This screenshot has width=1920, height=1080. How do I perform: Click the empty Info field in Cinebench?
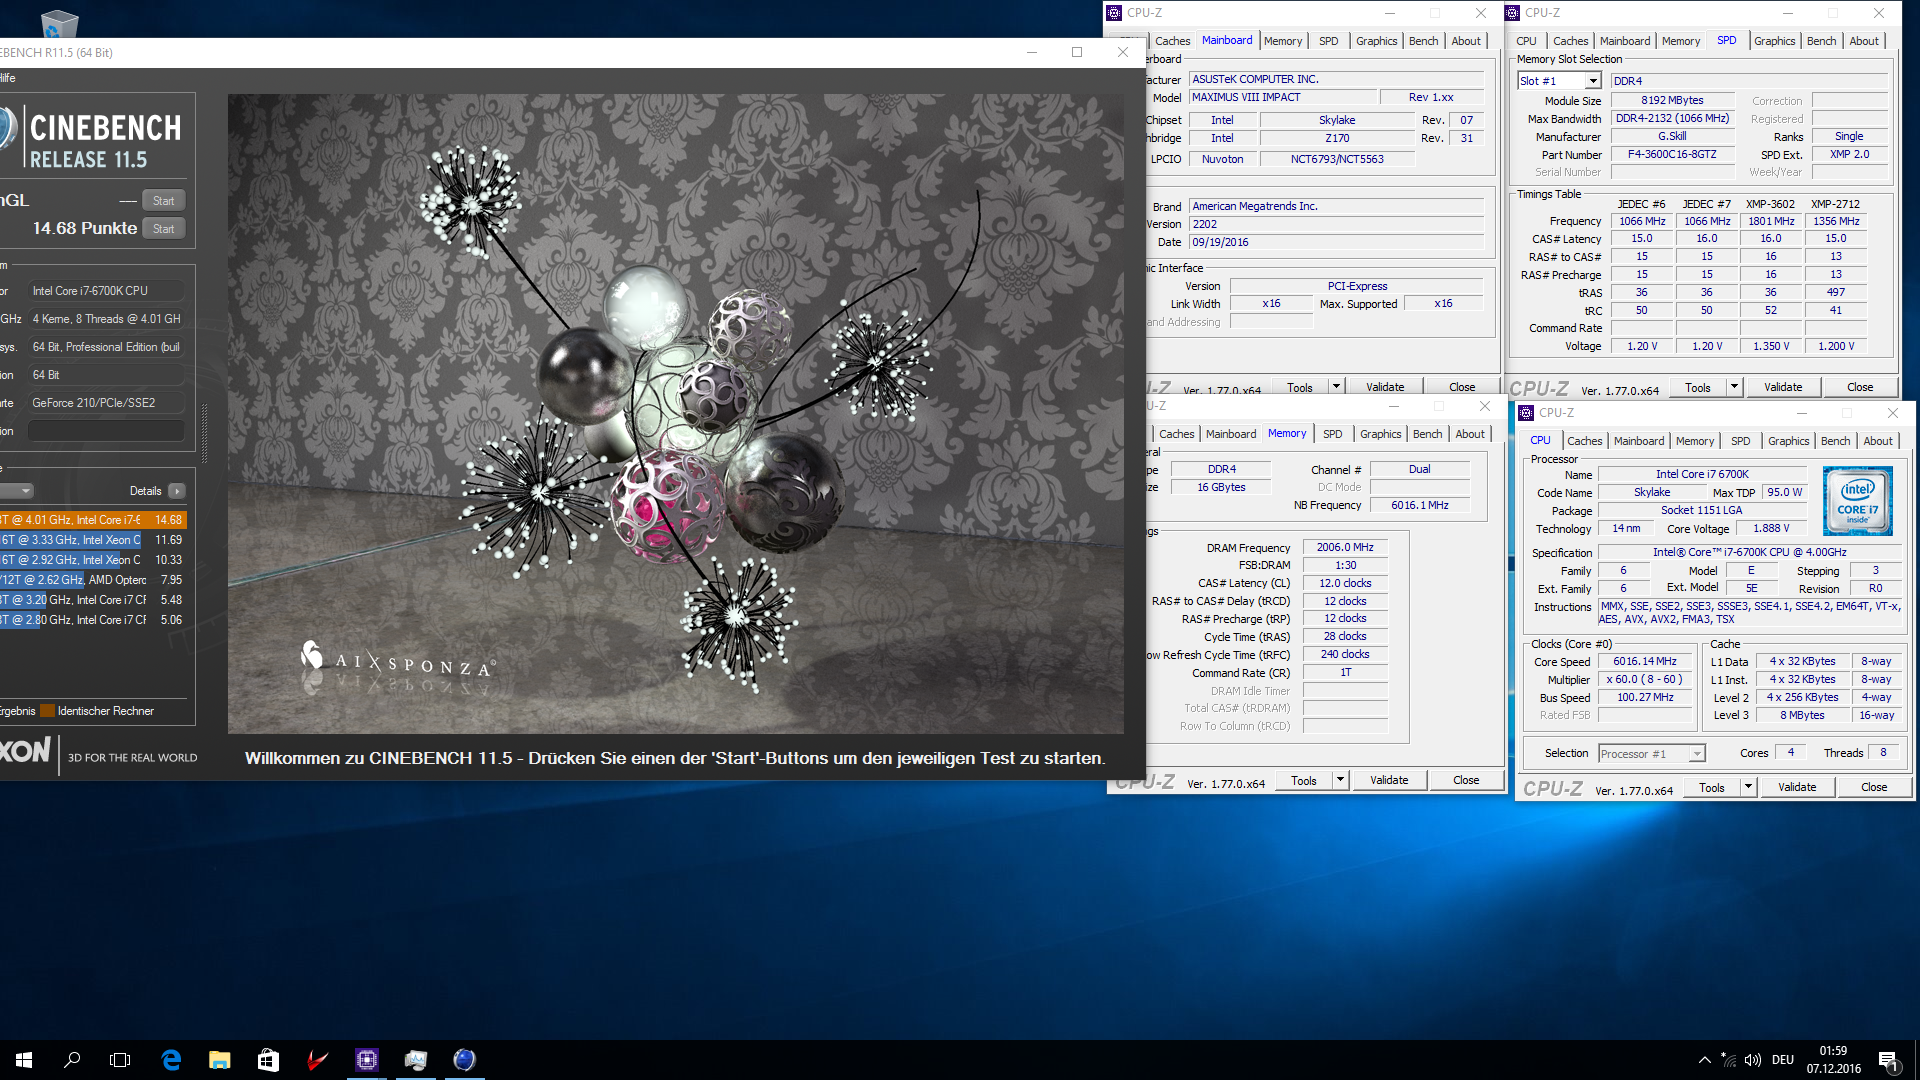106,431
